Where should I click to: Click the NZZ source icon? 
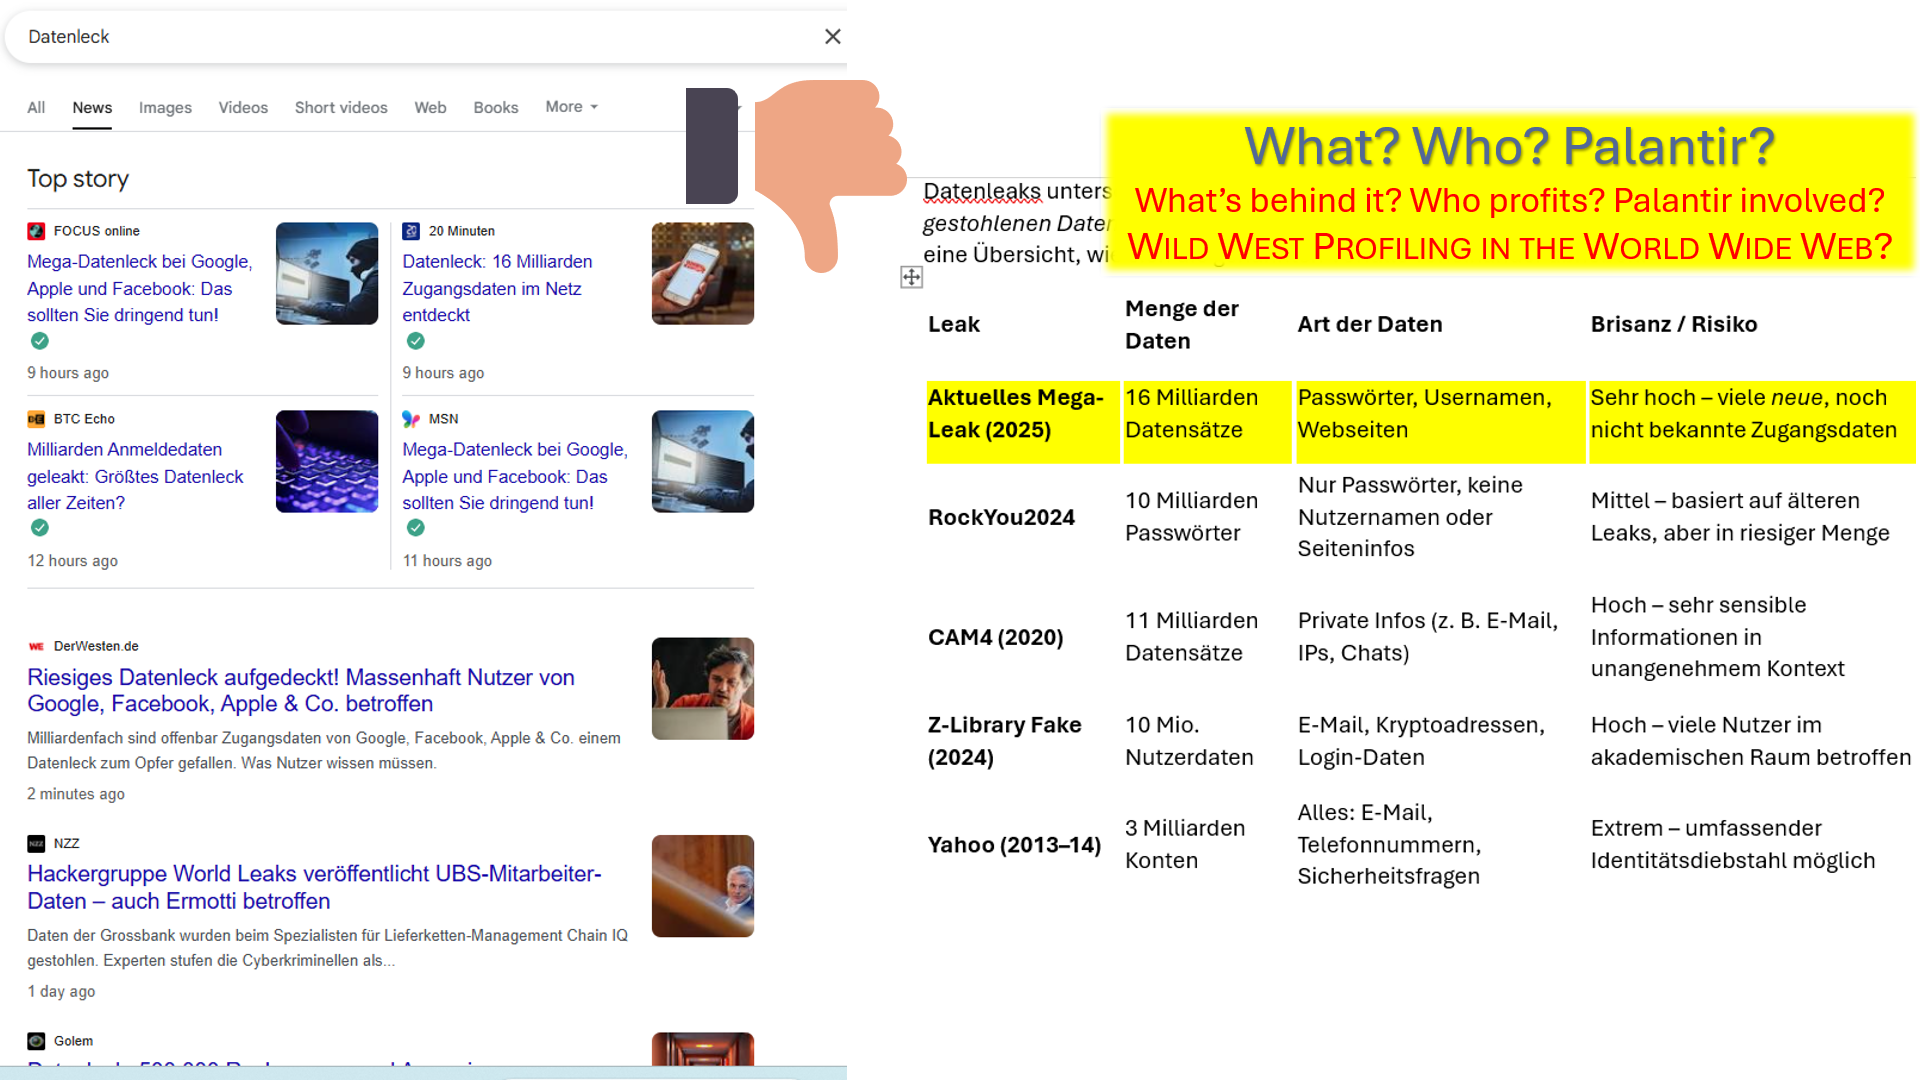click(36, 844)
